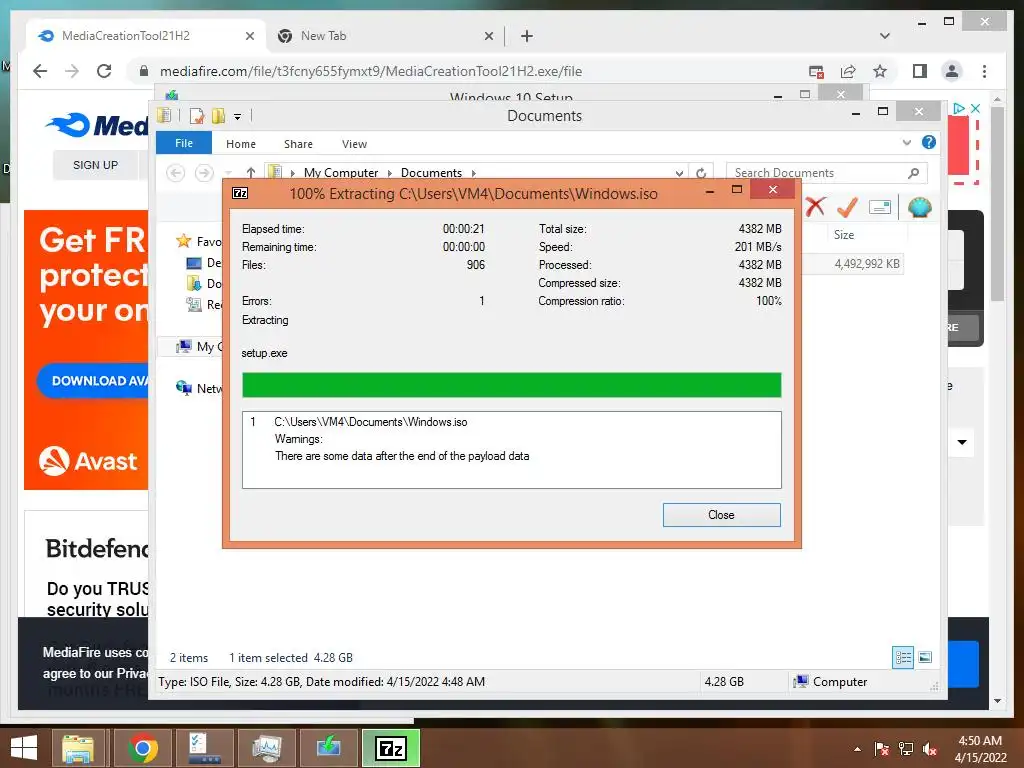The image size is (1024, 768).
Task: Click the mediafire.com URL in address bar
Action: (x=371, y=71)
